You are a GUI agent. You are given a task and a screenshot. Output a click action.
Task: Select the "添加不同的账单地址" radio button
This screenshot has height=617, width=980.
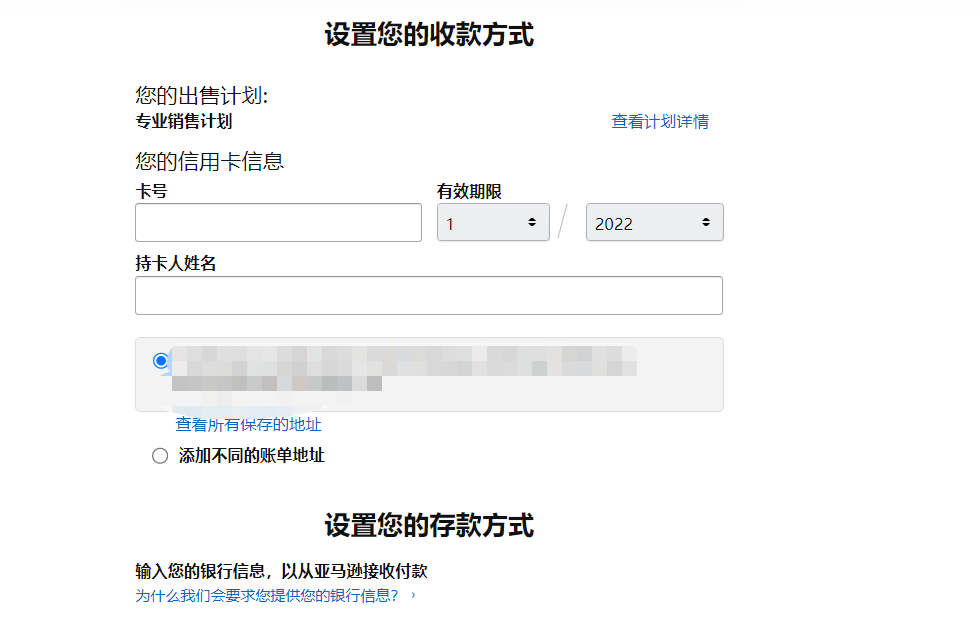click(160, 455)
